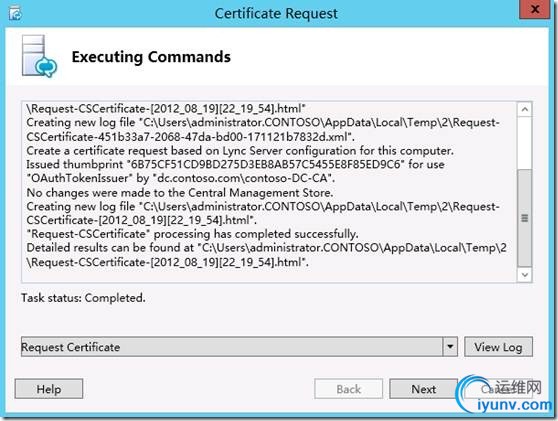The image size is (558, 421).
Task: Click the log scrollbar down arrow
Action: coord(525,274)
